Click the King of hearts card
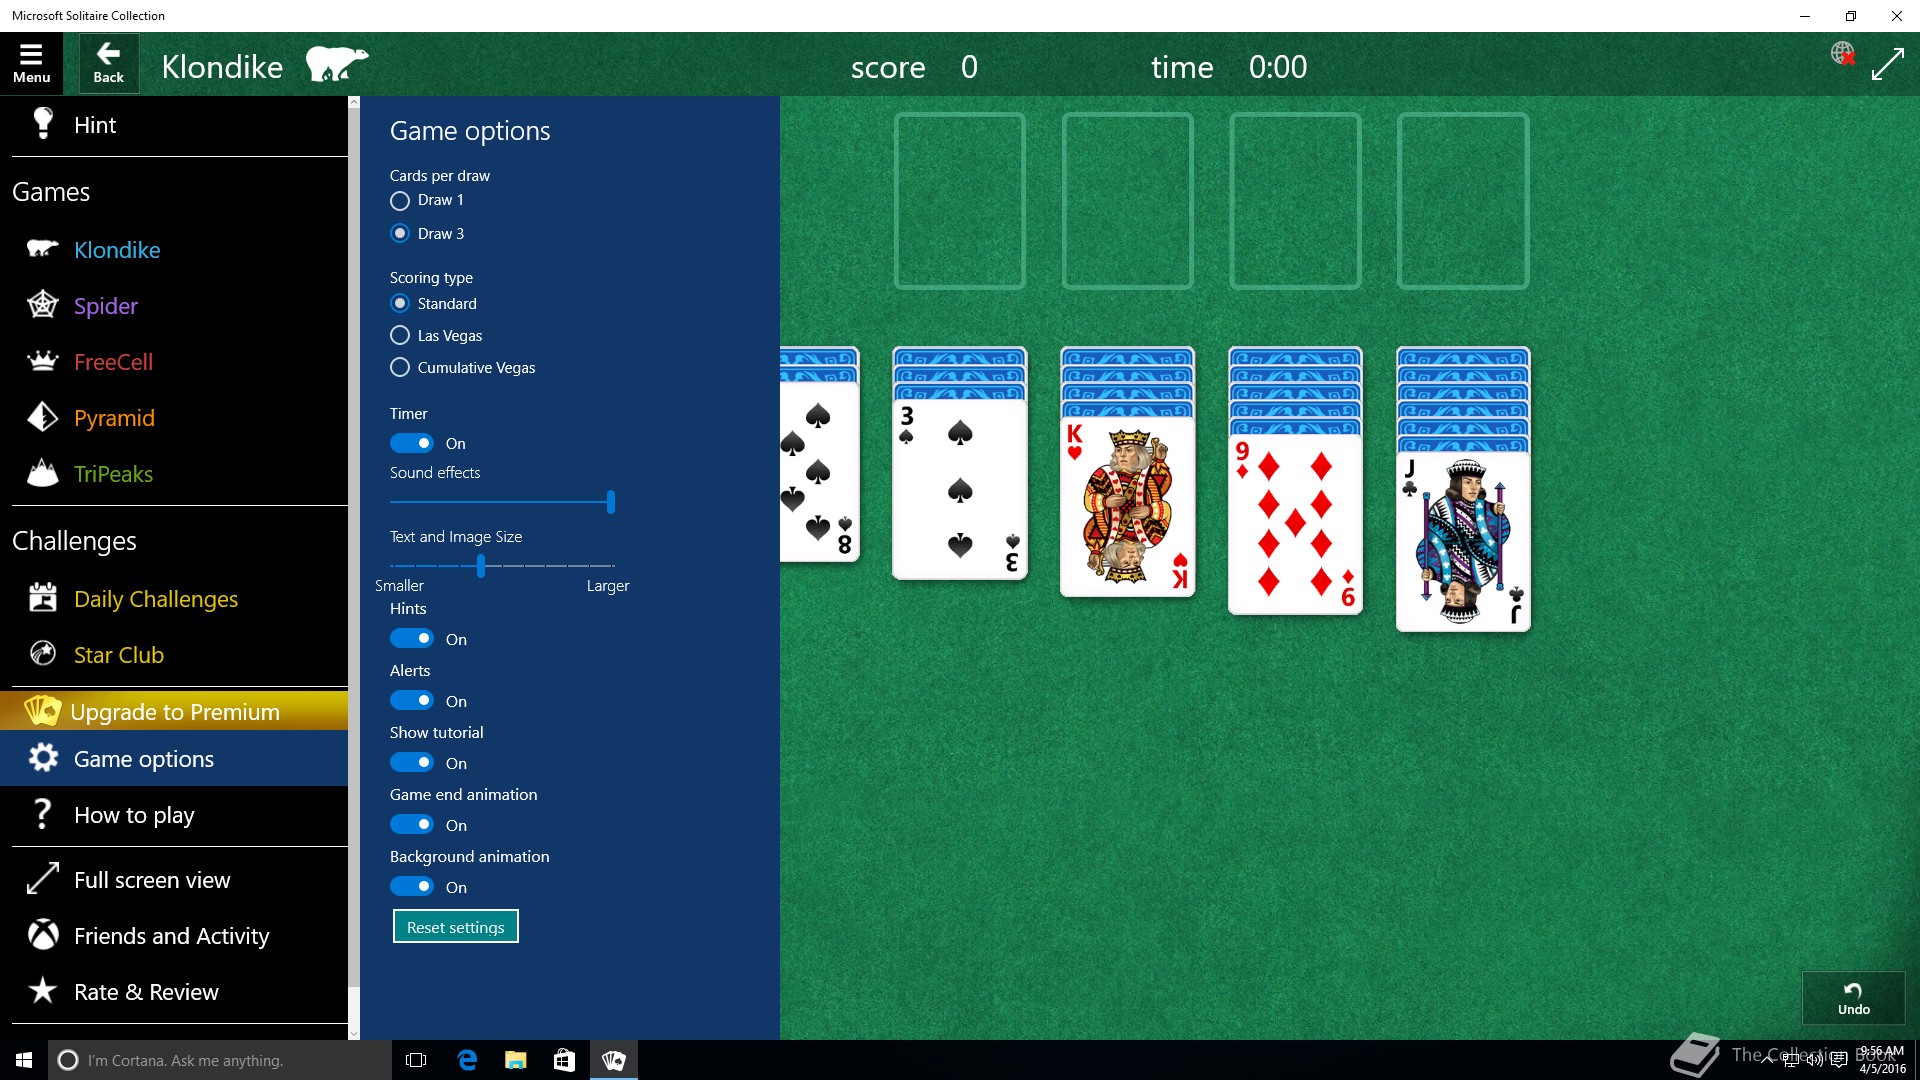The image size is (1920, 1080). pyautogui.click(x=1127, y=507)
